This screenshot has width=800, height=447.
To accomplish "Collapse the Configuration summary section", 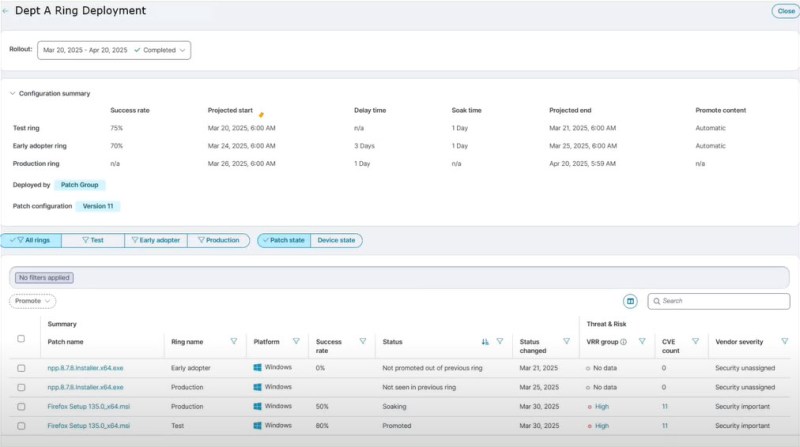I will click(13, 93).
